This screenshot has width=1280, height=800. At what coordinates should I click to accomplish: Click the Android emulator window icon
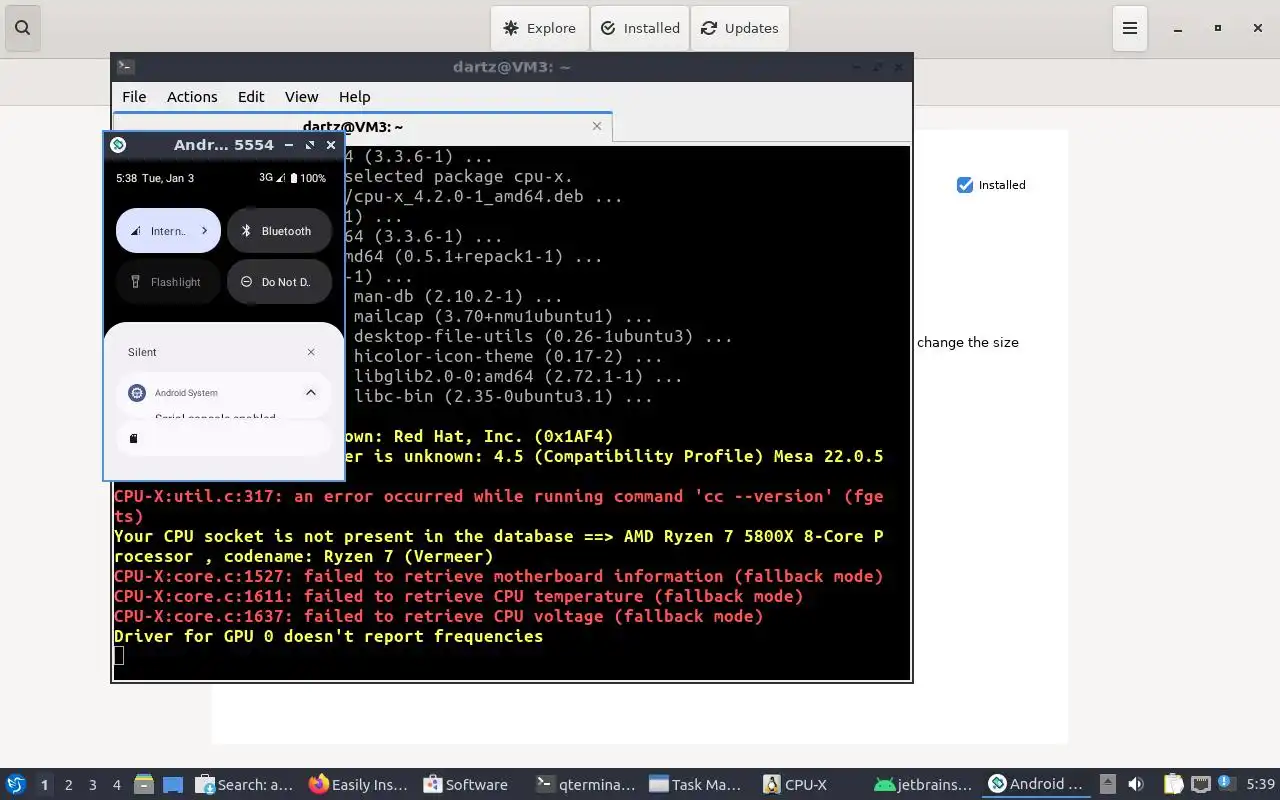[x=118, y=145]
